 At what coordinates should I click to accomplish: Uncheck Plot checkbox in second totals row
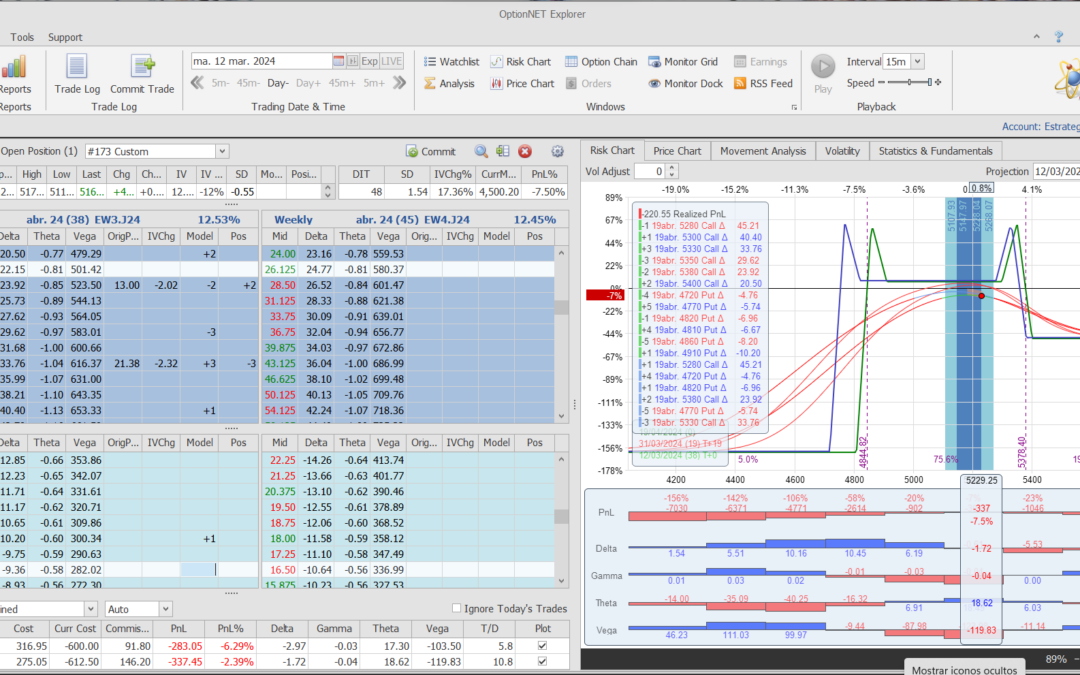[x=542, y=662]
